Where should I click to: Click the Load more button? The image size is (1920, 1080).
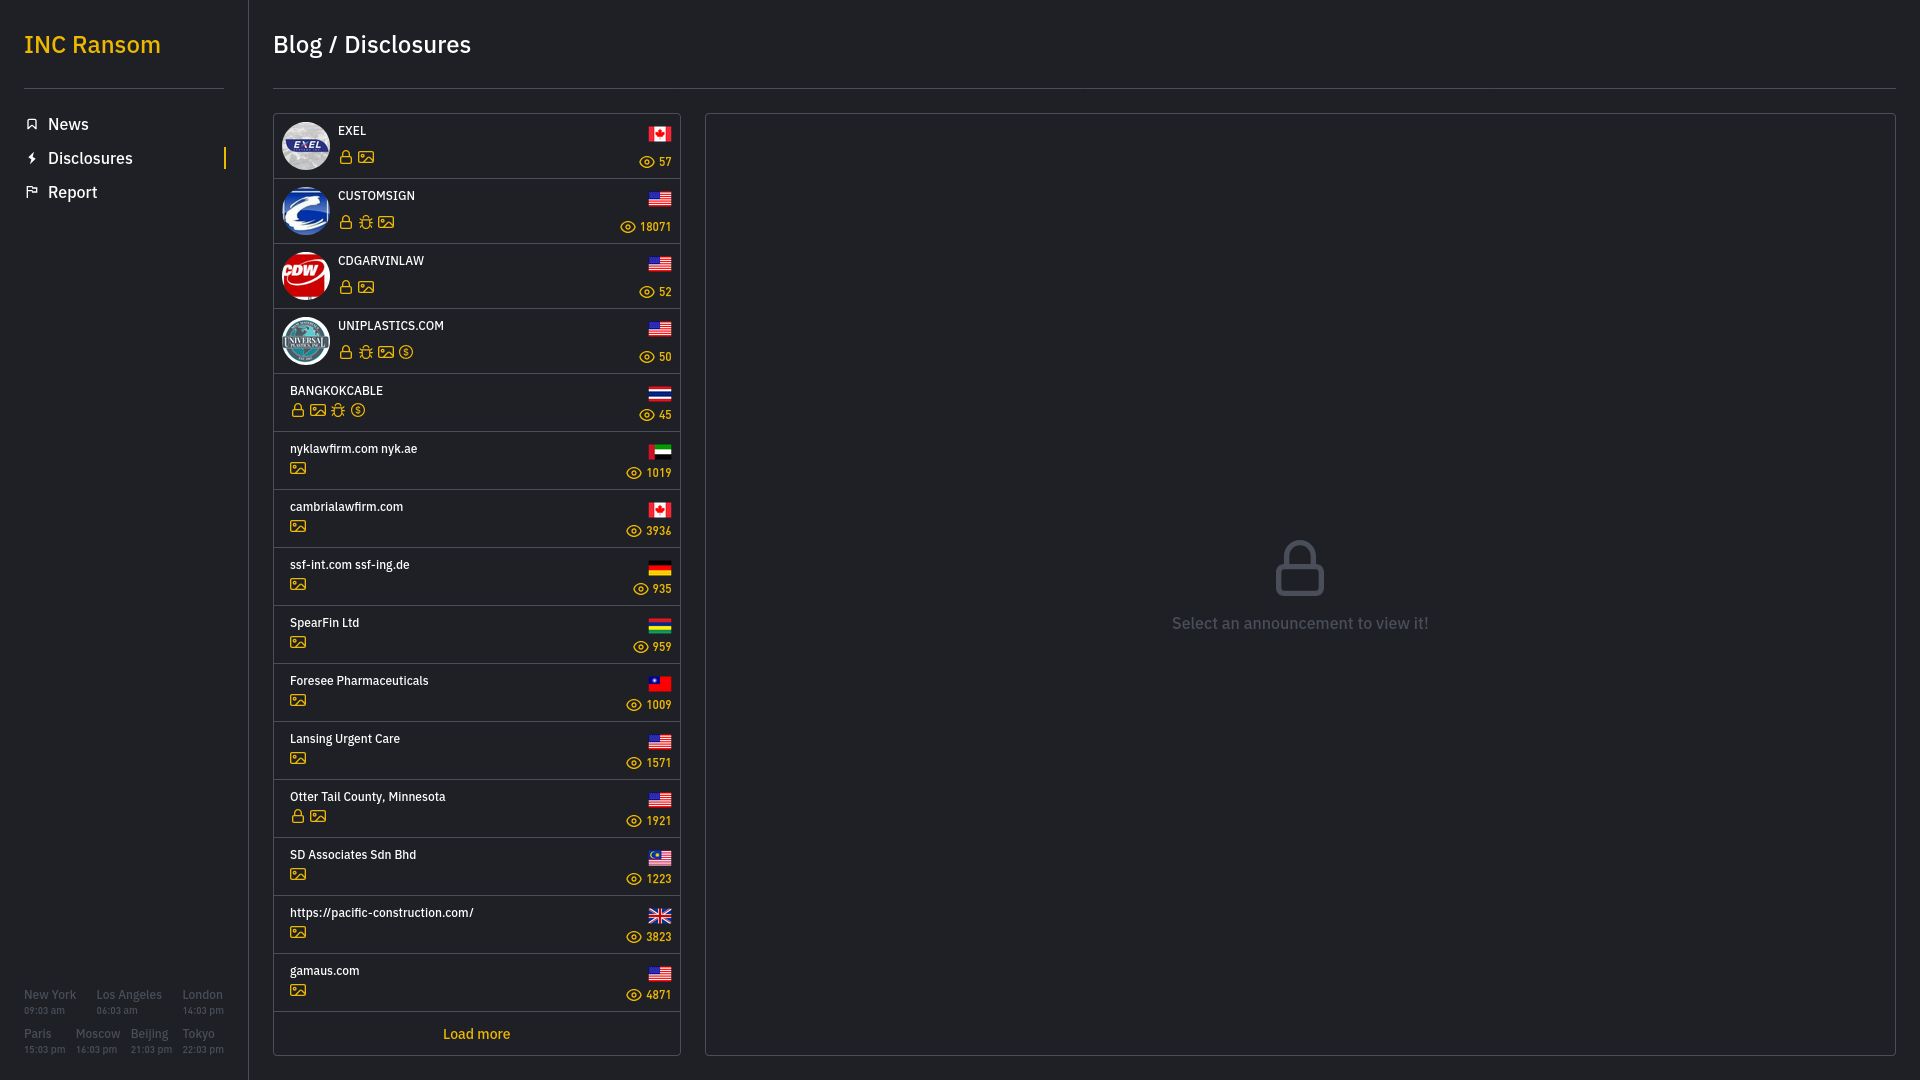(477, 1034)
